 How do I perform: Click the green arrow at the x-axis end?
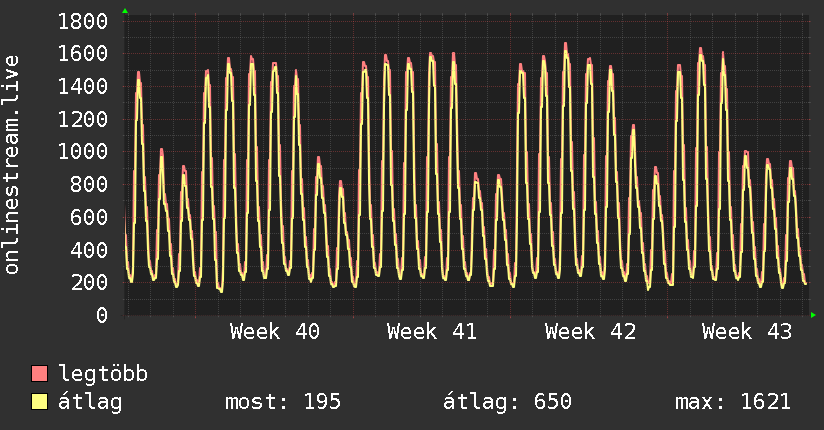pyautogui.click(x=813, y=315)
